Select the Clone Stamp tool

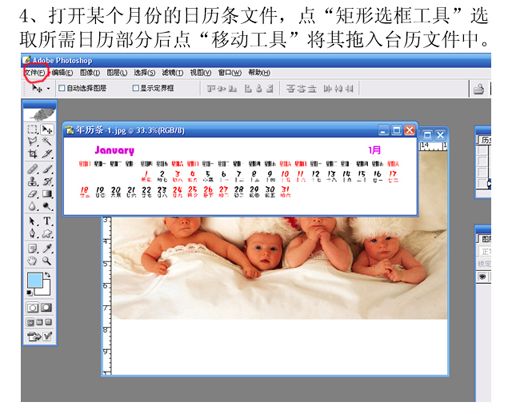click(x=33, y=182)
